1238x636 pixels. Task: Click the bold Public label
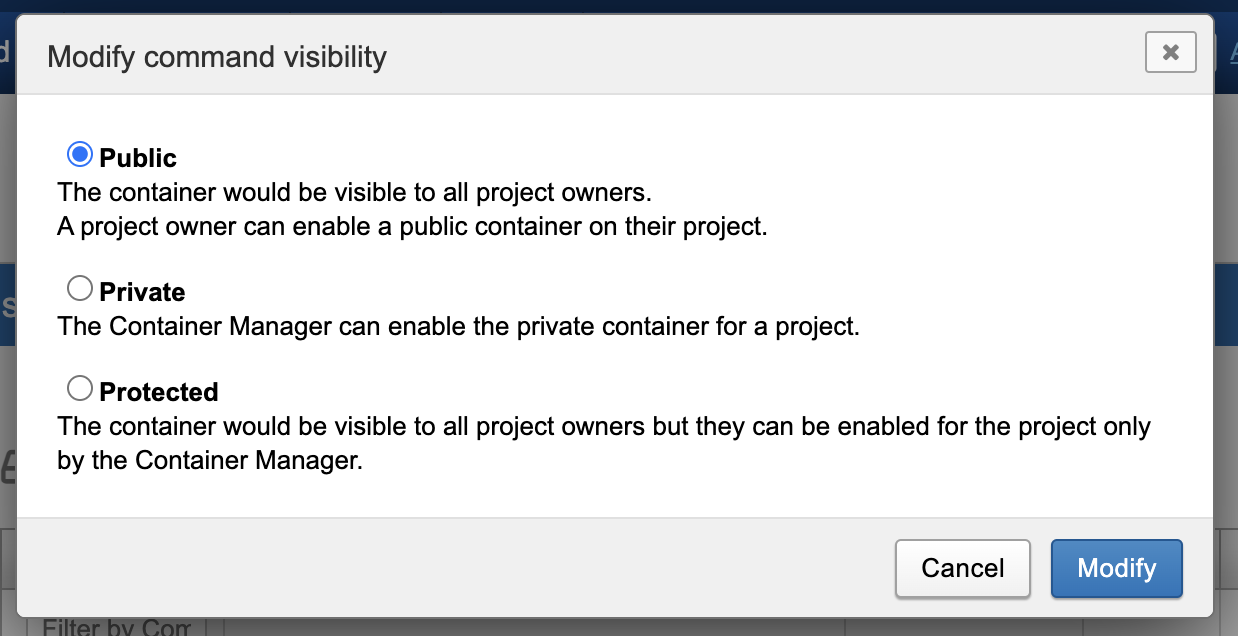(x=138, y=158)
